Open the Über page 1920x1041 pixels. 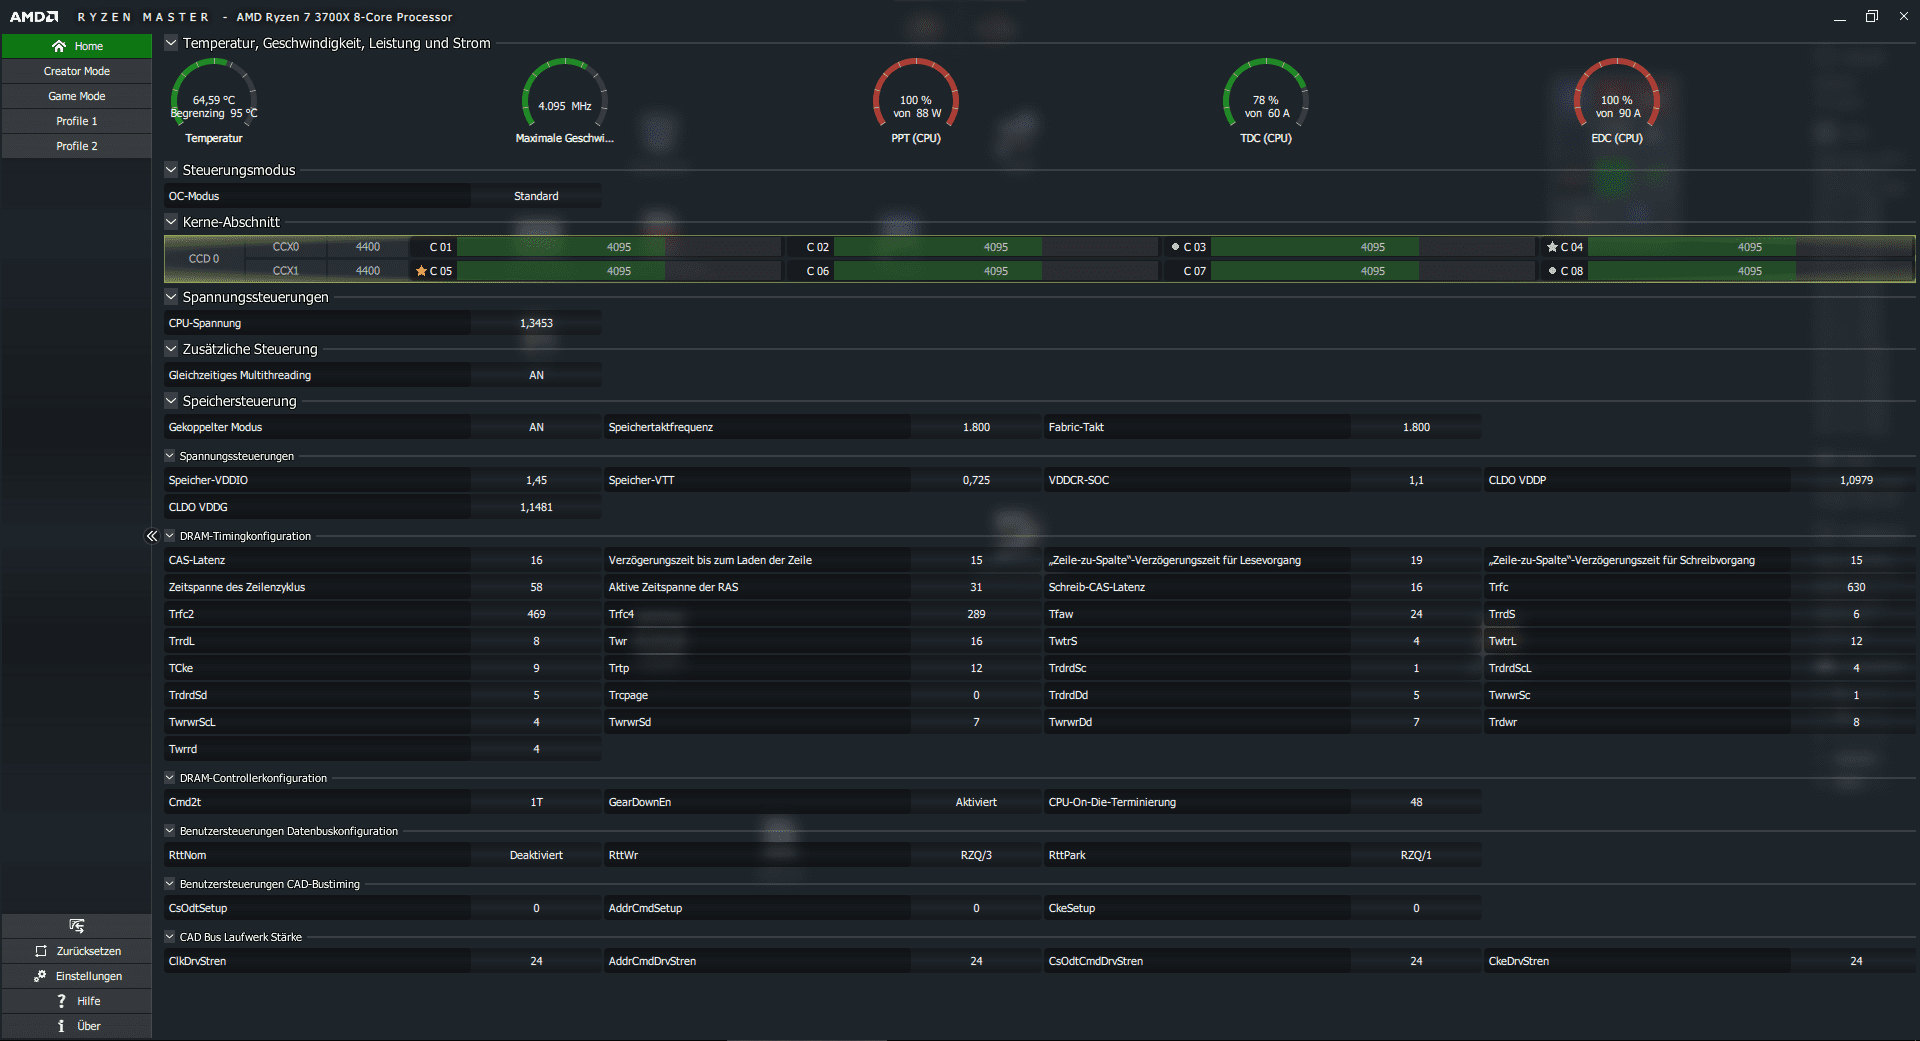(x=77, y=1026)
